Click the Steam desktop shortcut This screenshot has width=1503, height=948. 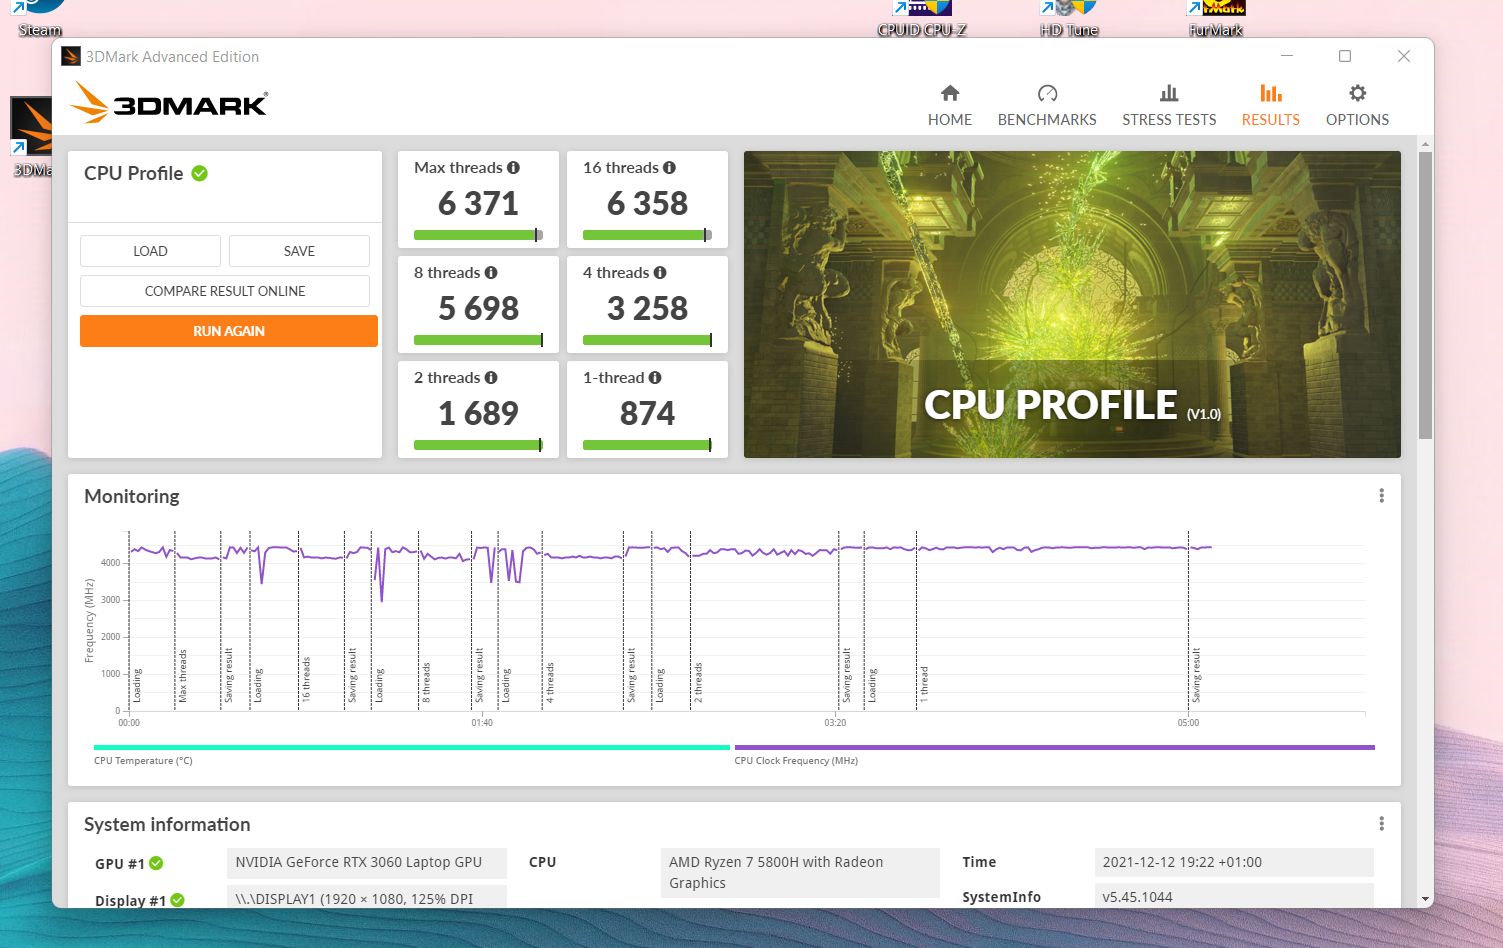[x=39, y=19]
